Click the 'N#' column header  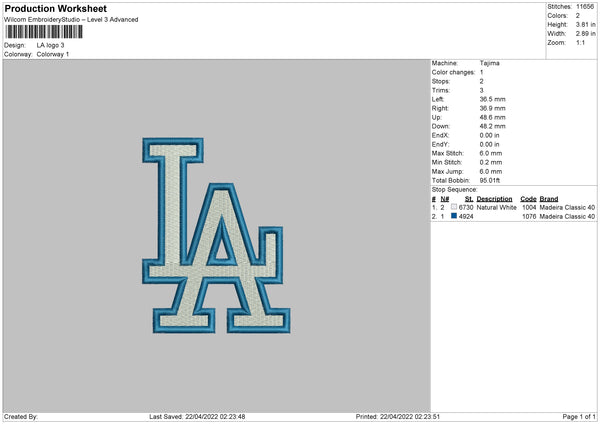pyautogui.click(x=445, y=199)
